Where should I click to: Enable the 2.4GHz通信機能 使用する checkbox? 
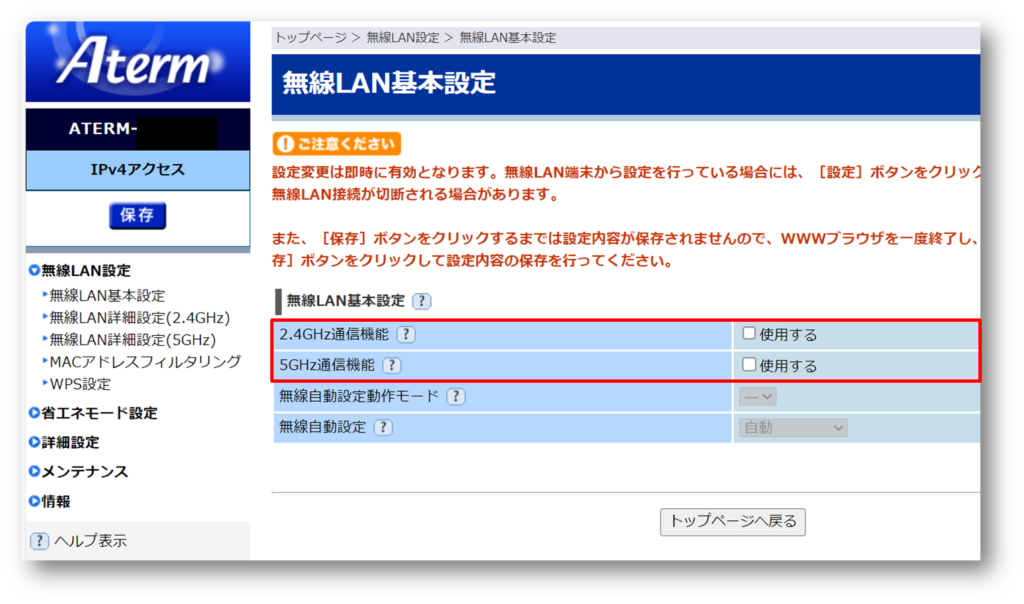pyautogui.click(x=749, y=334)
